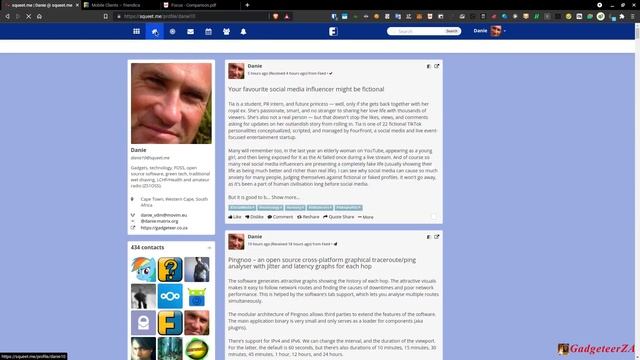Viewport: 640px width, 360px height.
Task: Open the gadgeteer.co.za homepage link
Action: (164, 228)
